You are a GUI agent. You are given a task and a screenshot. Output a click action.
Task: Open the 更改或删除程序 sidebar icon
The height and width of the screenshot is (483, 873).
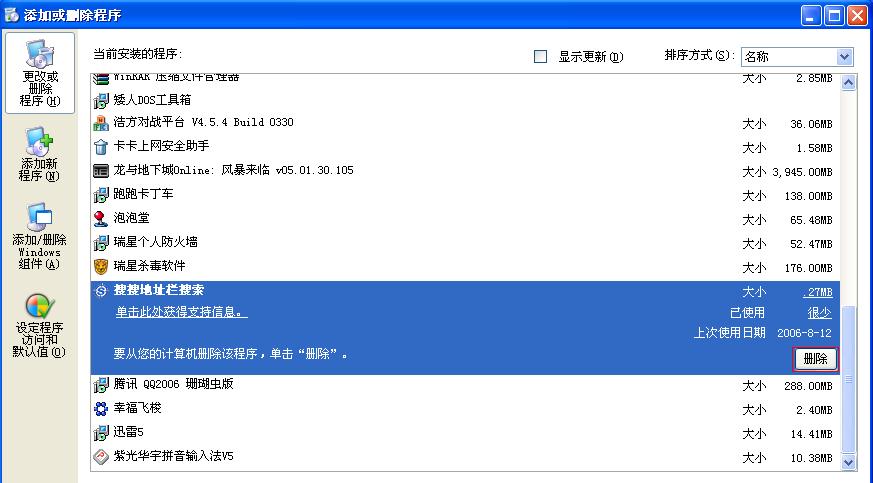point(40,73)
